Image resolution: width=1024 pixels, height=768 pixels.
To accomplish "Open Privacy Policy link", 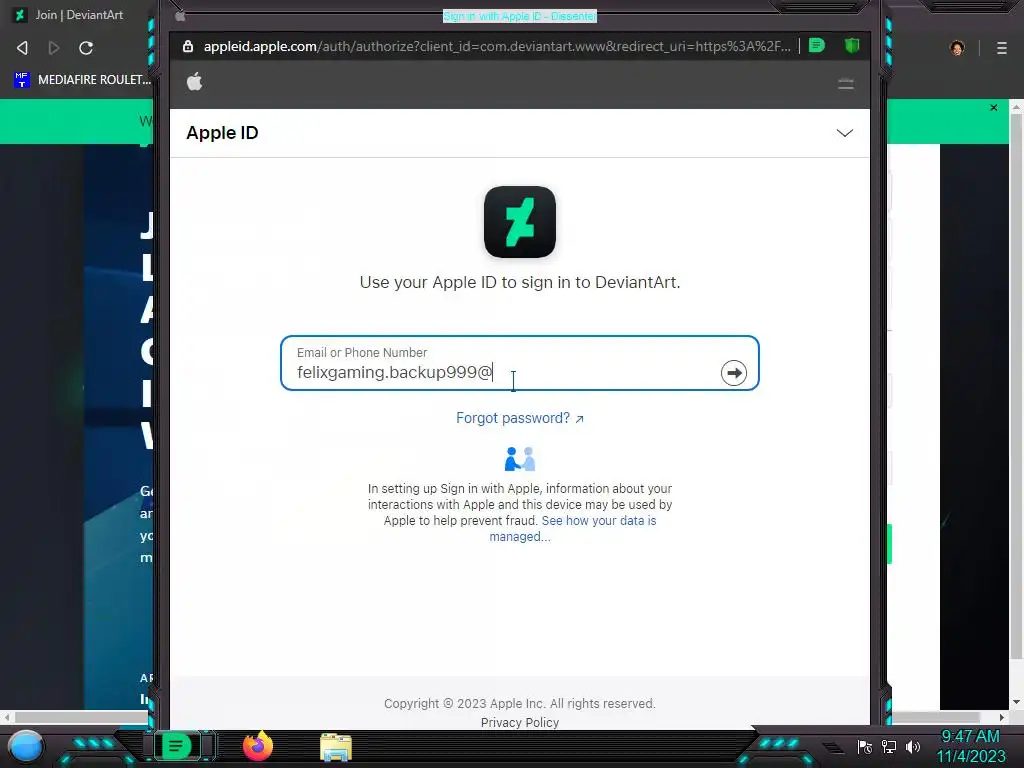I will [520, 722].
